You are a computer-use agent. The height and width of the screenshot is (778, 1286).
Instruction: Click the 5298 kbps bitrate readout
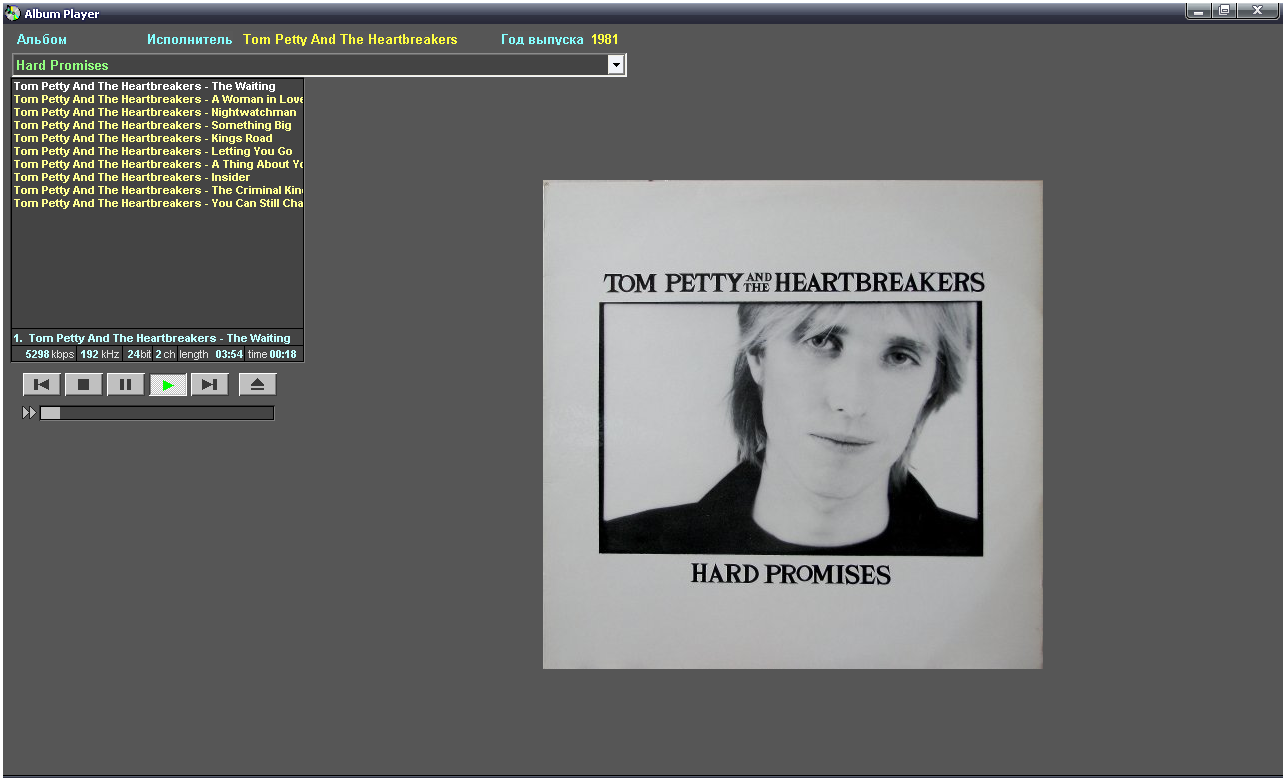point(49,354)
